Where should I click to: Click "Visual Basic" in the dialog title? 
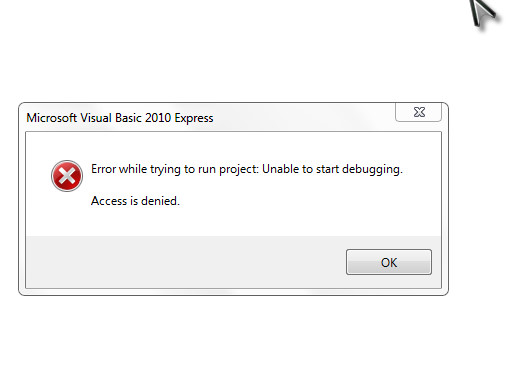[111, 118]
